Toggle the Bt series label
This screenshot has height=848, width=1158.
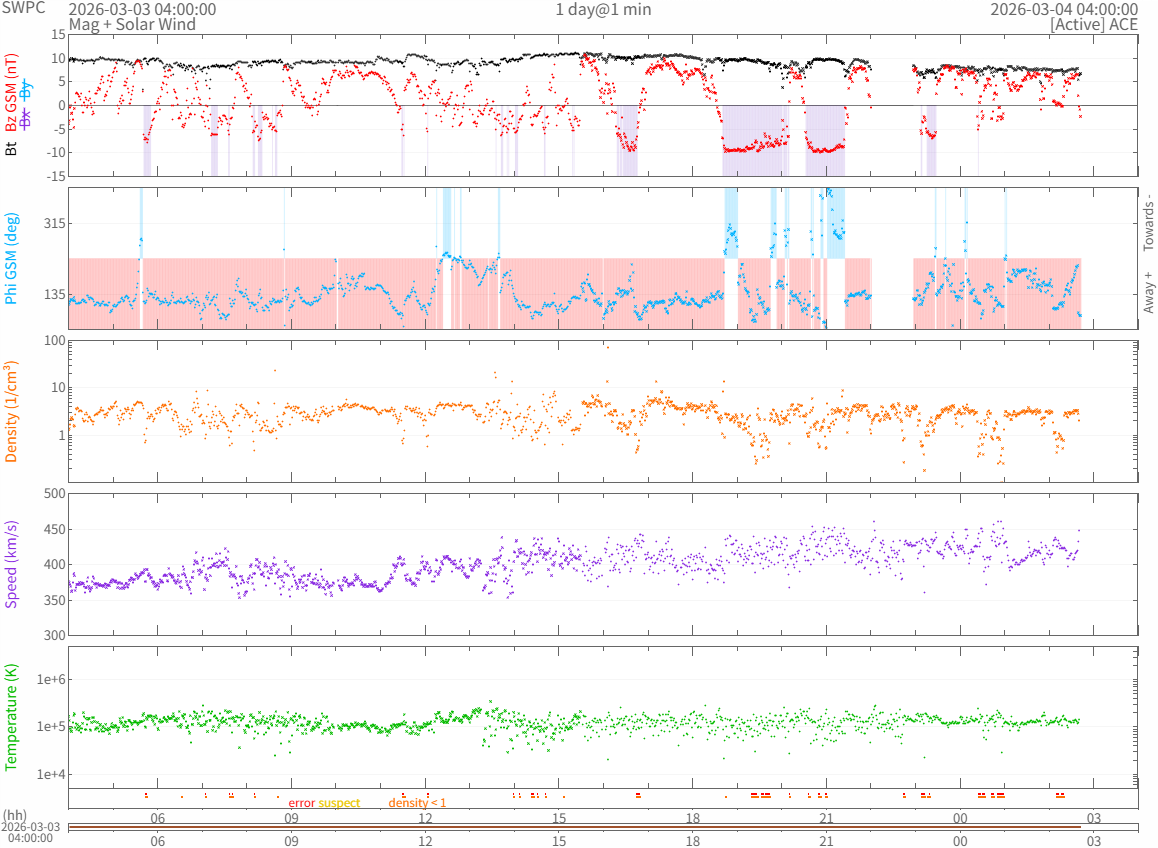(x=12, y=149)
